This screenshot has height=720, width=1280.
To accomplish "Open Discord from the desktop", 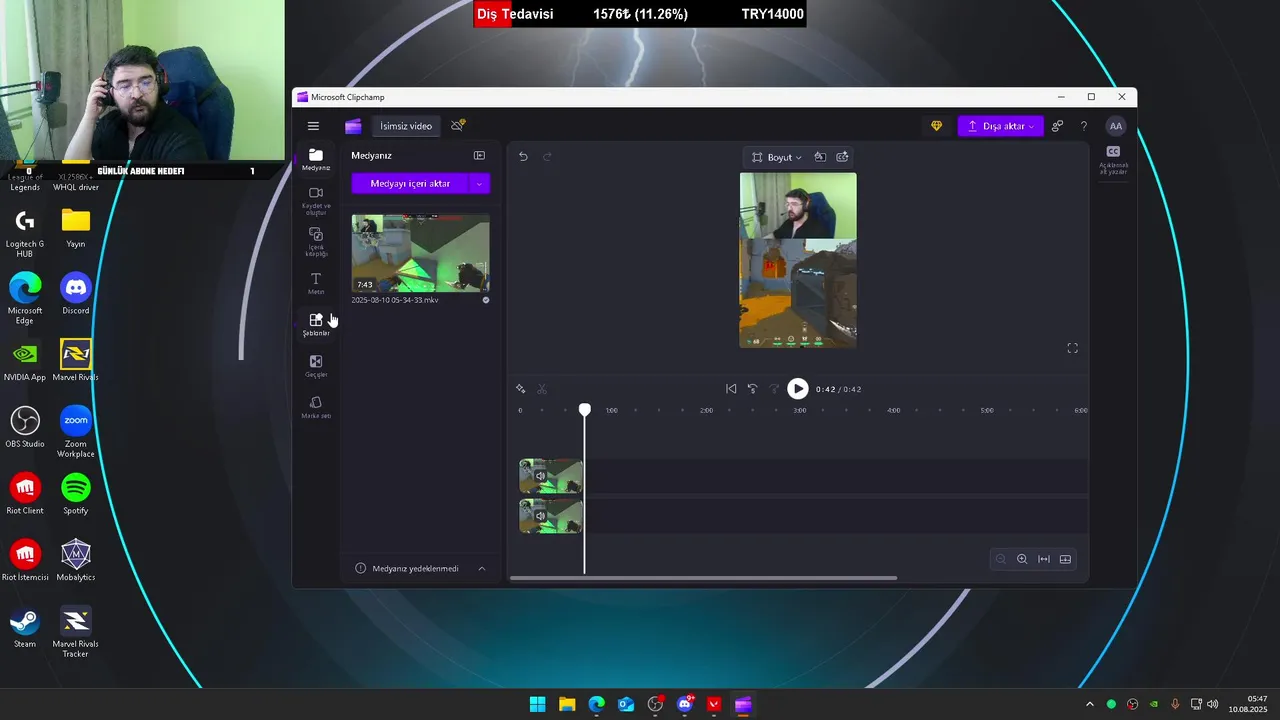I will (x=76, y=293).
